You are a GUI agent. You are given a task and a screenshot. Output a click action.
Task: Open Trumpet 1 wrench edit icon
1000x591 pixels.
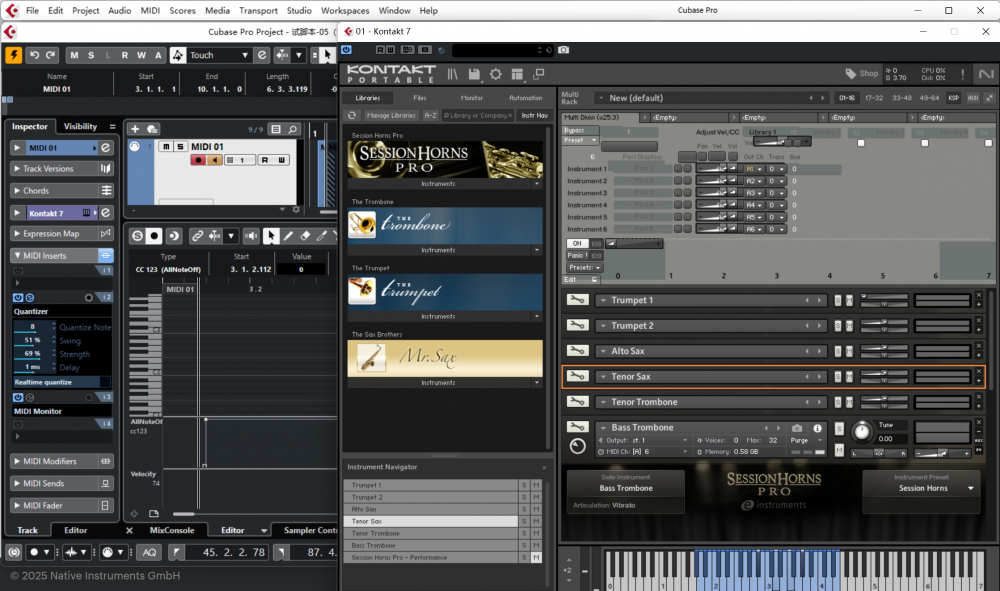(x=577, y=300)
